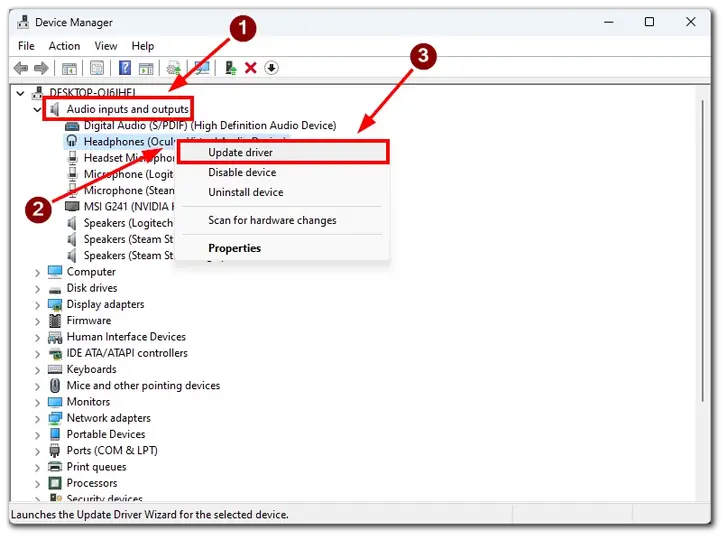
Task: Open the View menu
Action: click(106, 46)
